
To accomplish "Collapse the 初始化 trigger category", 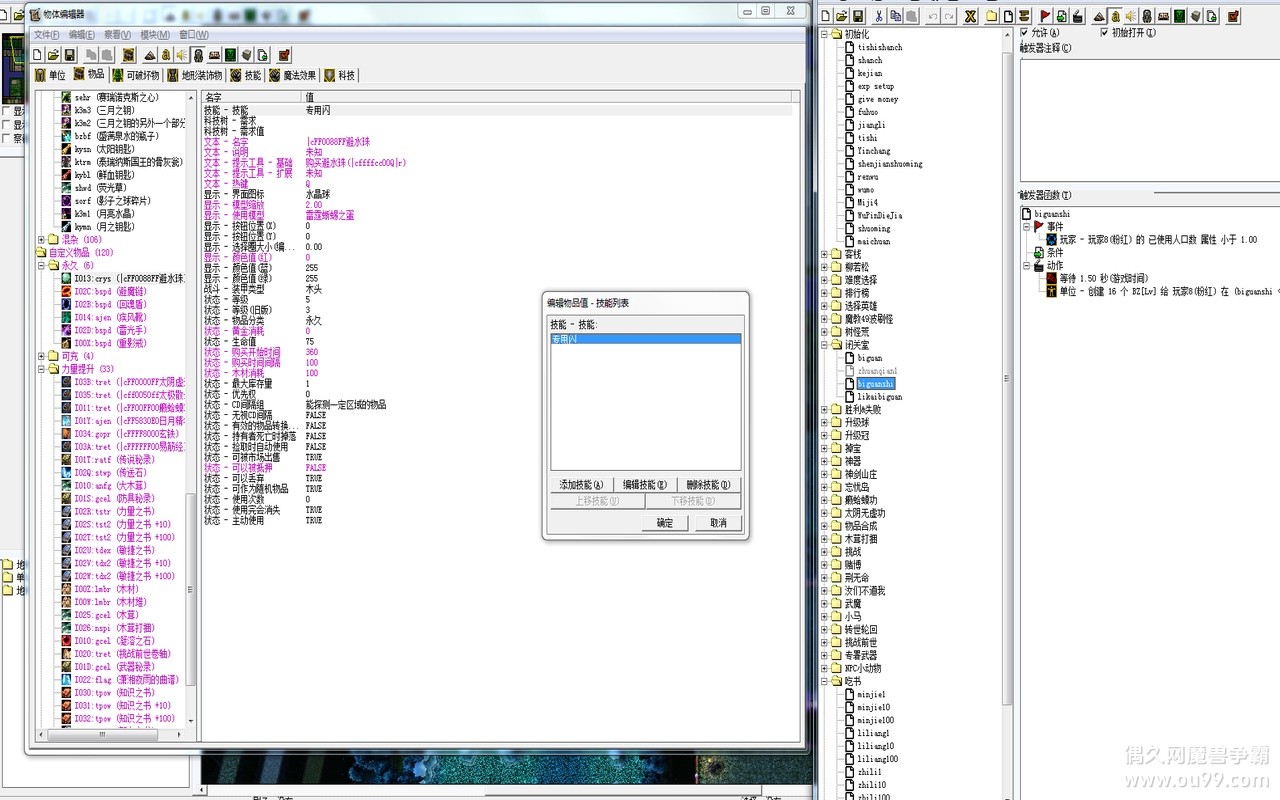I will pos(825,34).
